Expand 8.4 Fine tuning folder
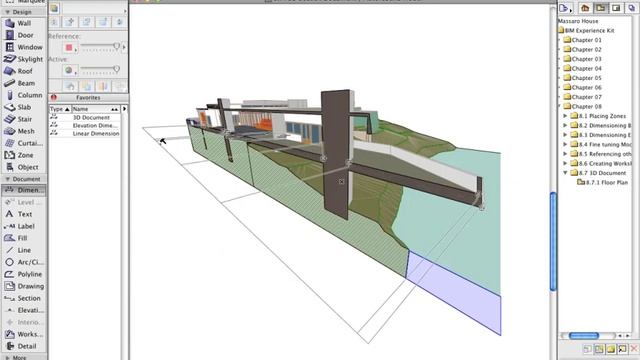Screen dimensions: 640x360 (x=565, y=144)
